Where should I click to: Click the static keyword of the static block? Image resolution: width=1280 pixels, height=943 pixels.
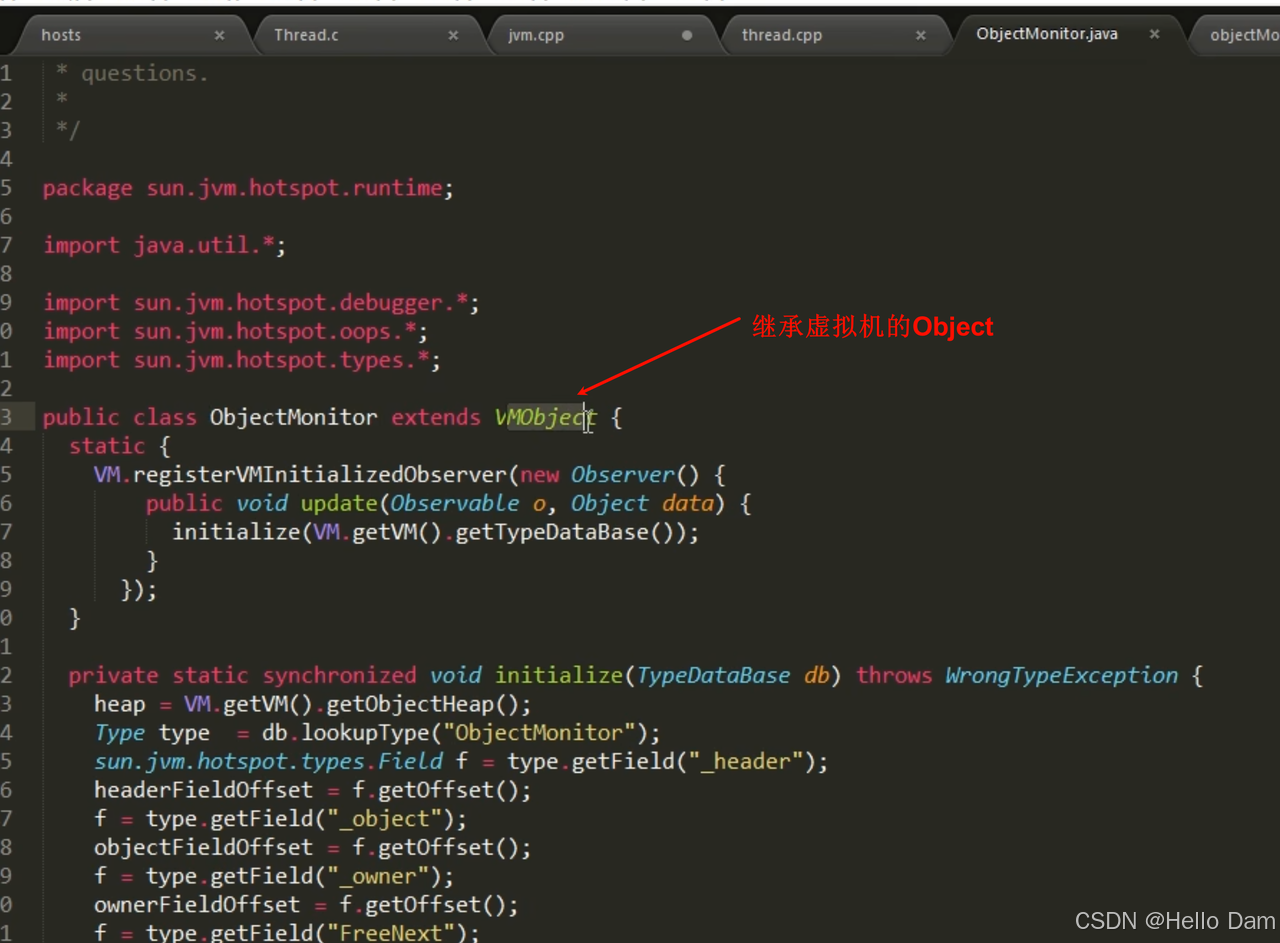coord(107,446)
